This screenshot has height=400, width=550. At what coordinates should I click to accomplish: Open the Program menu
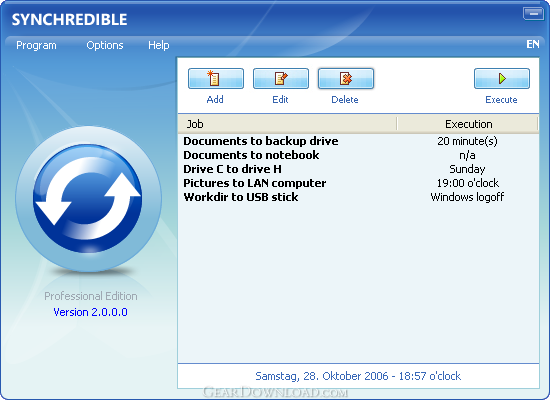point(36,45)
